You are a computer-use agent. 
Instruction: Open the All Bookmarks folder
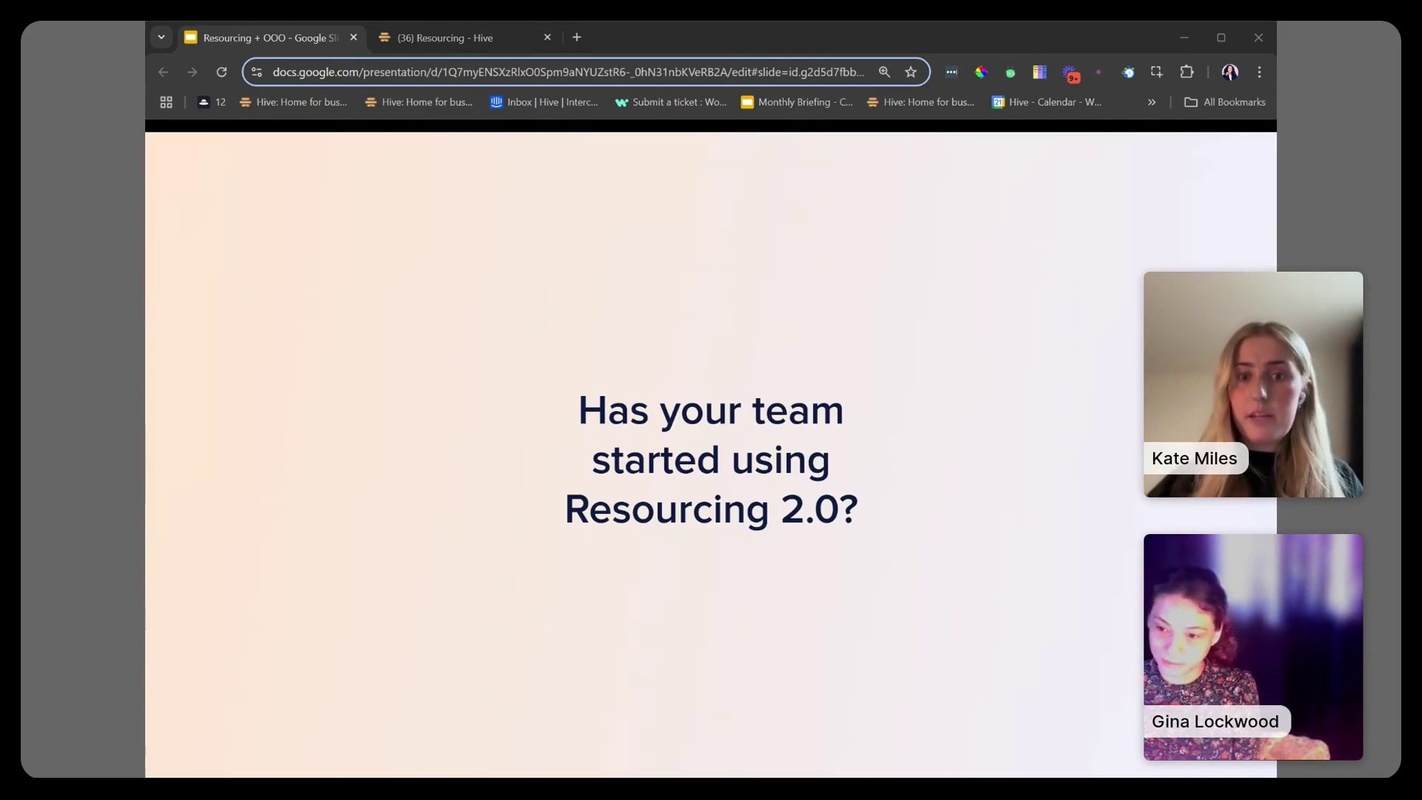click(x=1224, y=101)
